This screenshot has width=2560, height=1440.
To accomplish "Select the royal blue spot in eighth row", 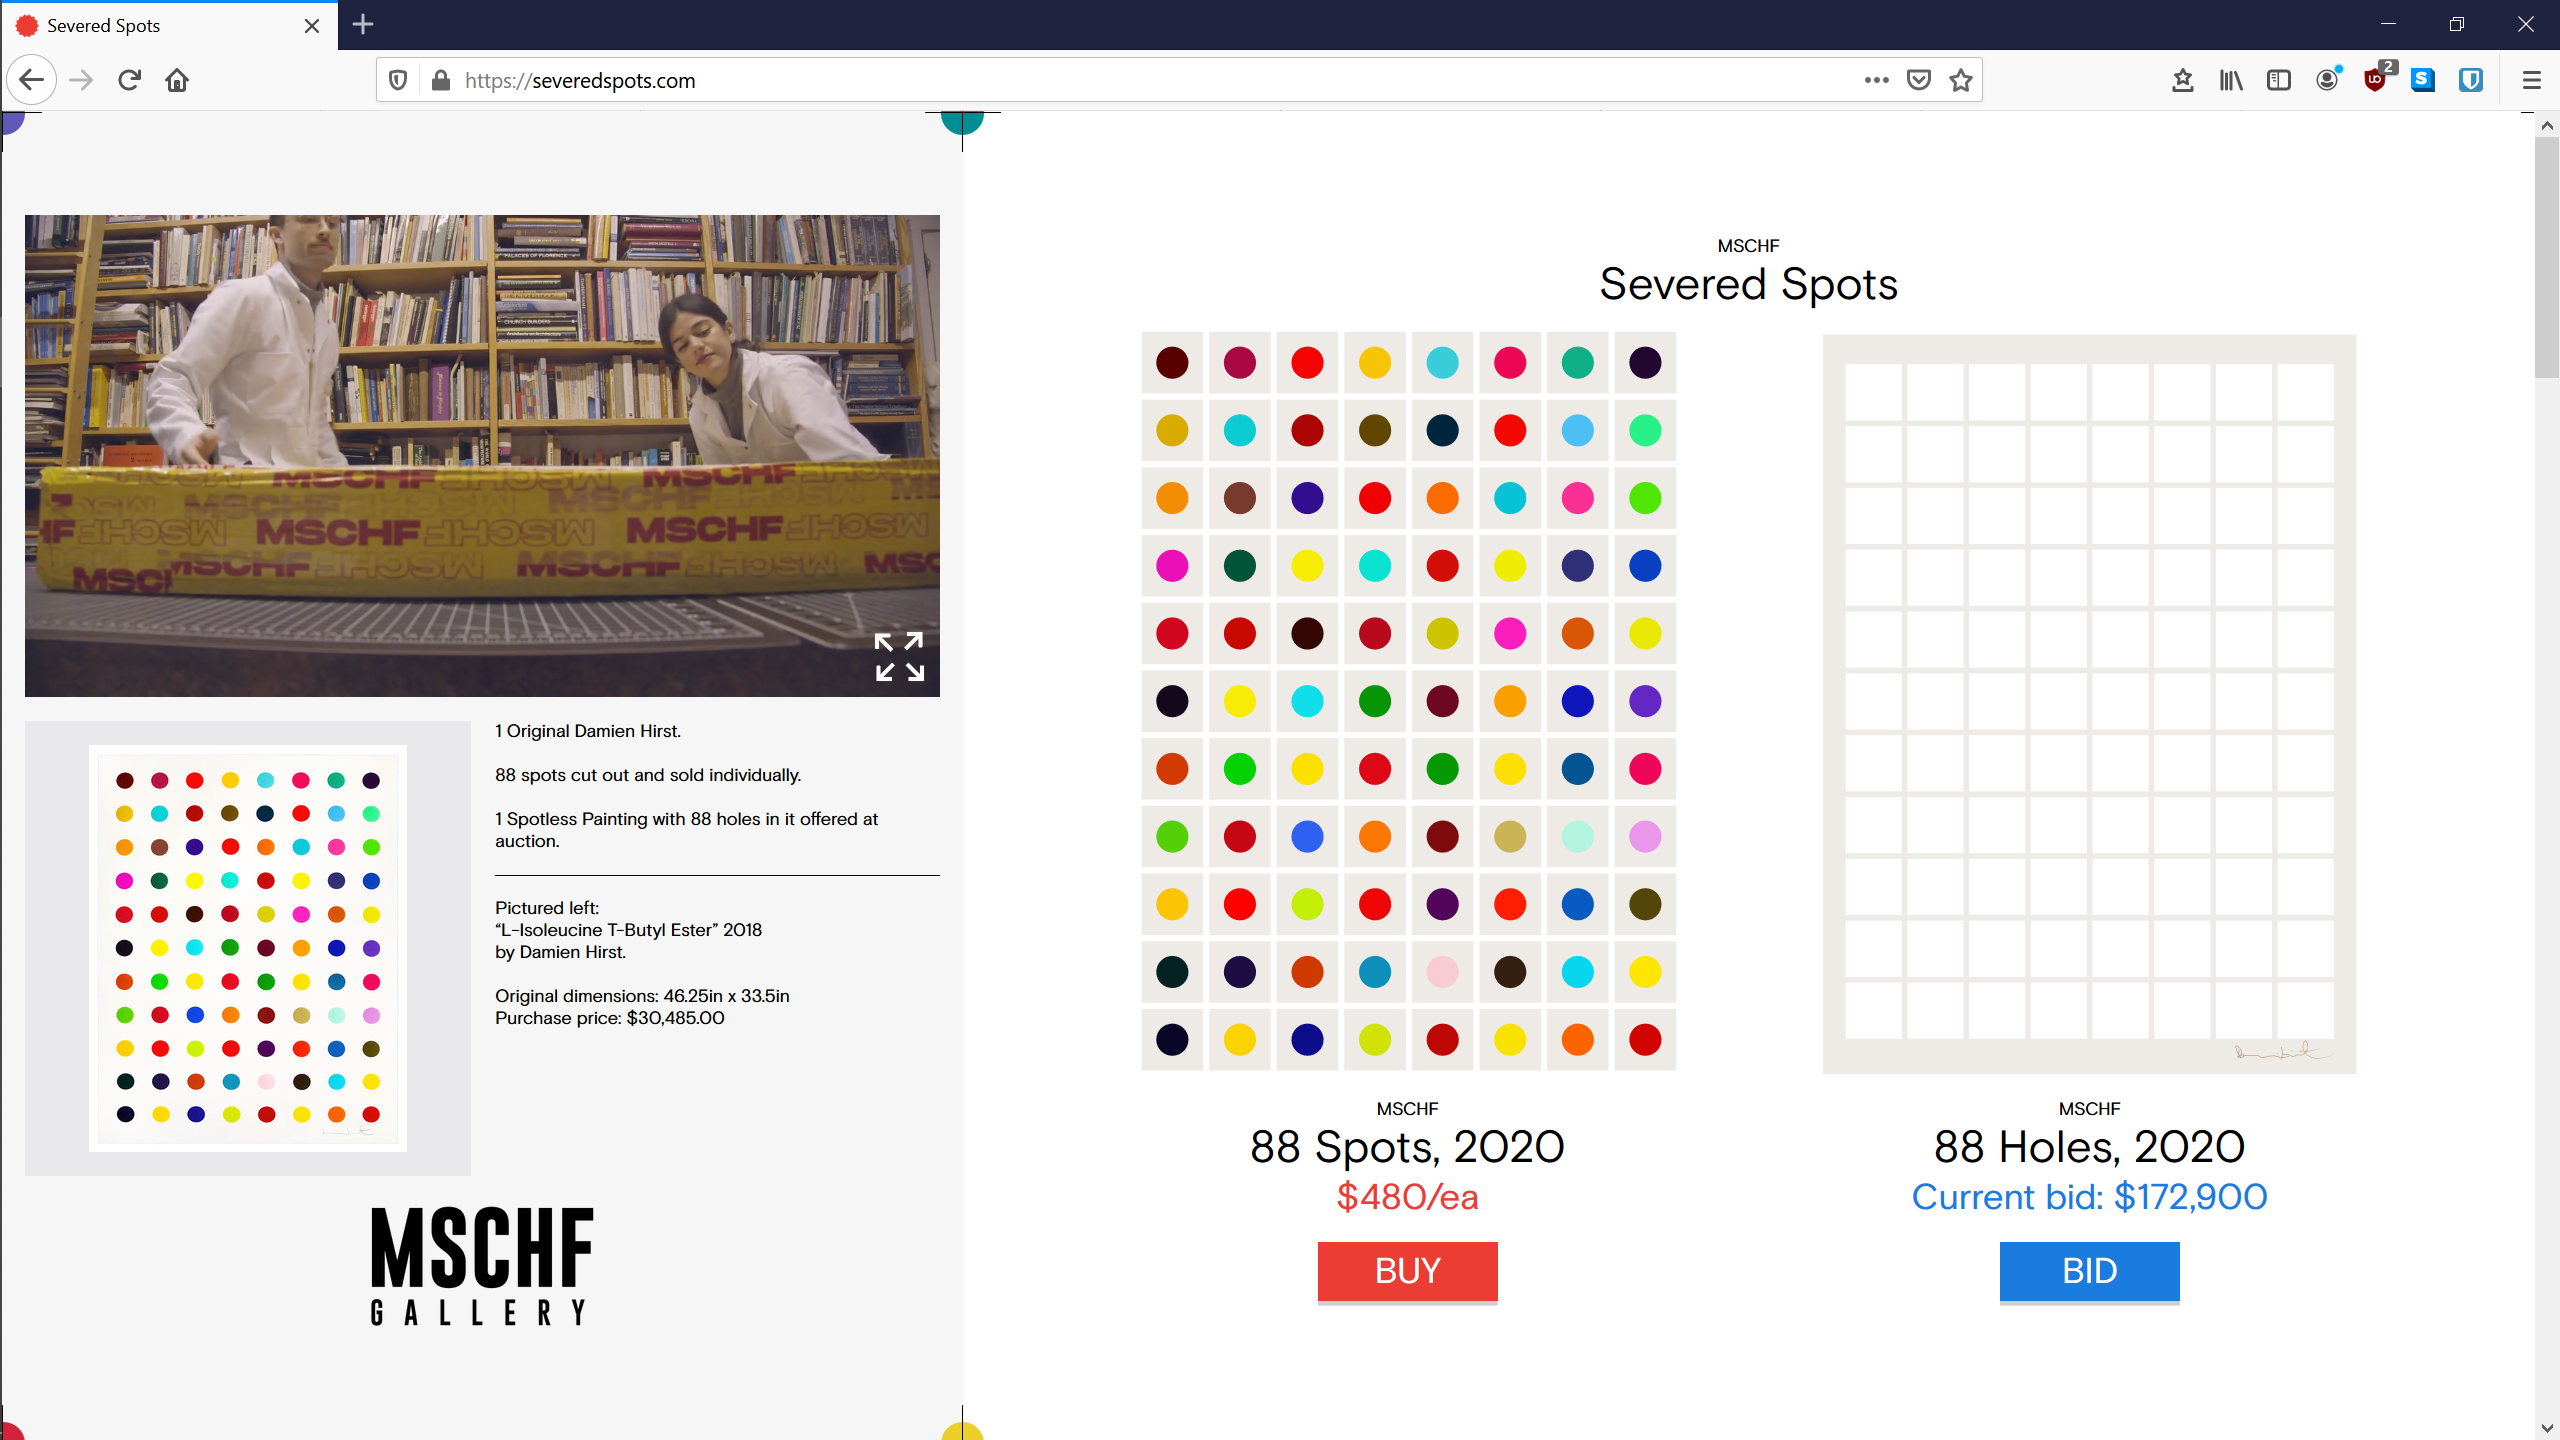I will pyautogui.click(x=1307, y=837).
